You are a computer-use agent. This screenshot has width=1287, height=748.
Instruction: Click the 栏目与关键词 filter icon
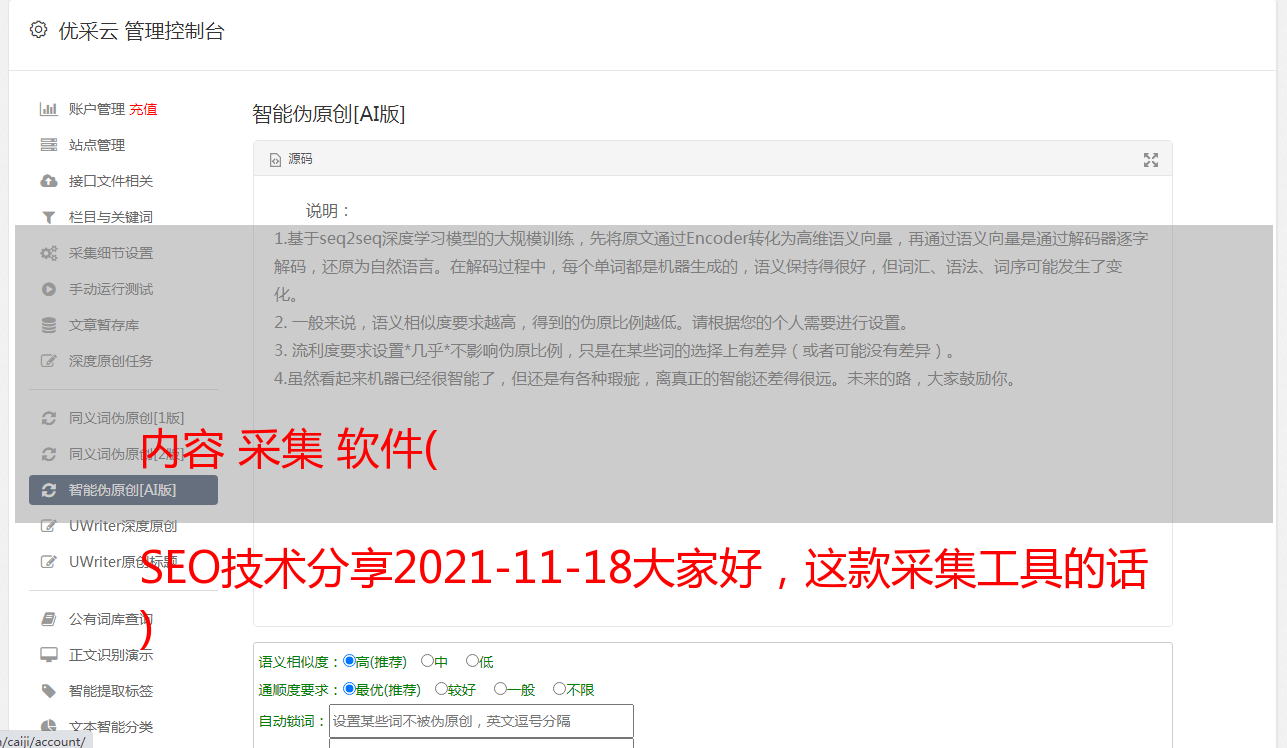(x=48, y=217)
